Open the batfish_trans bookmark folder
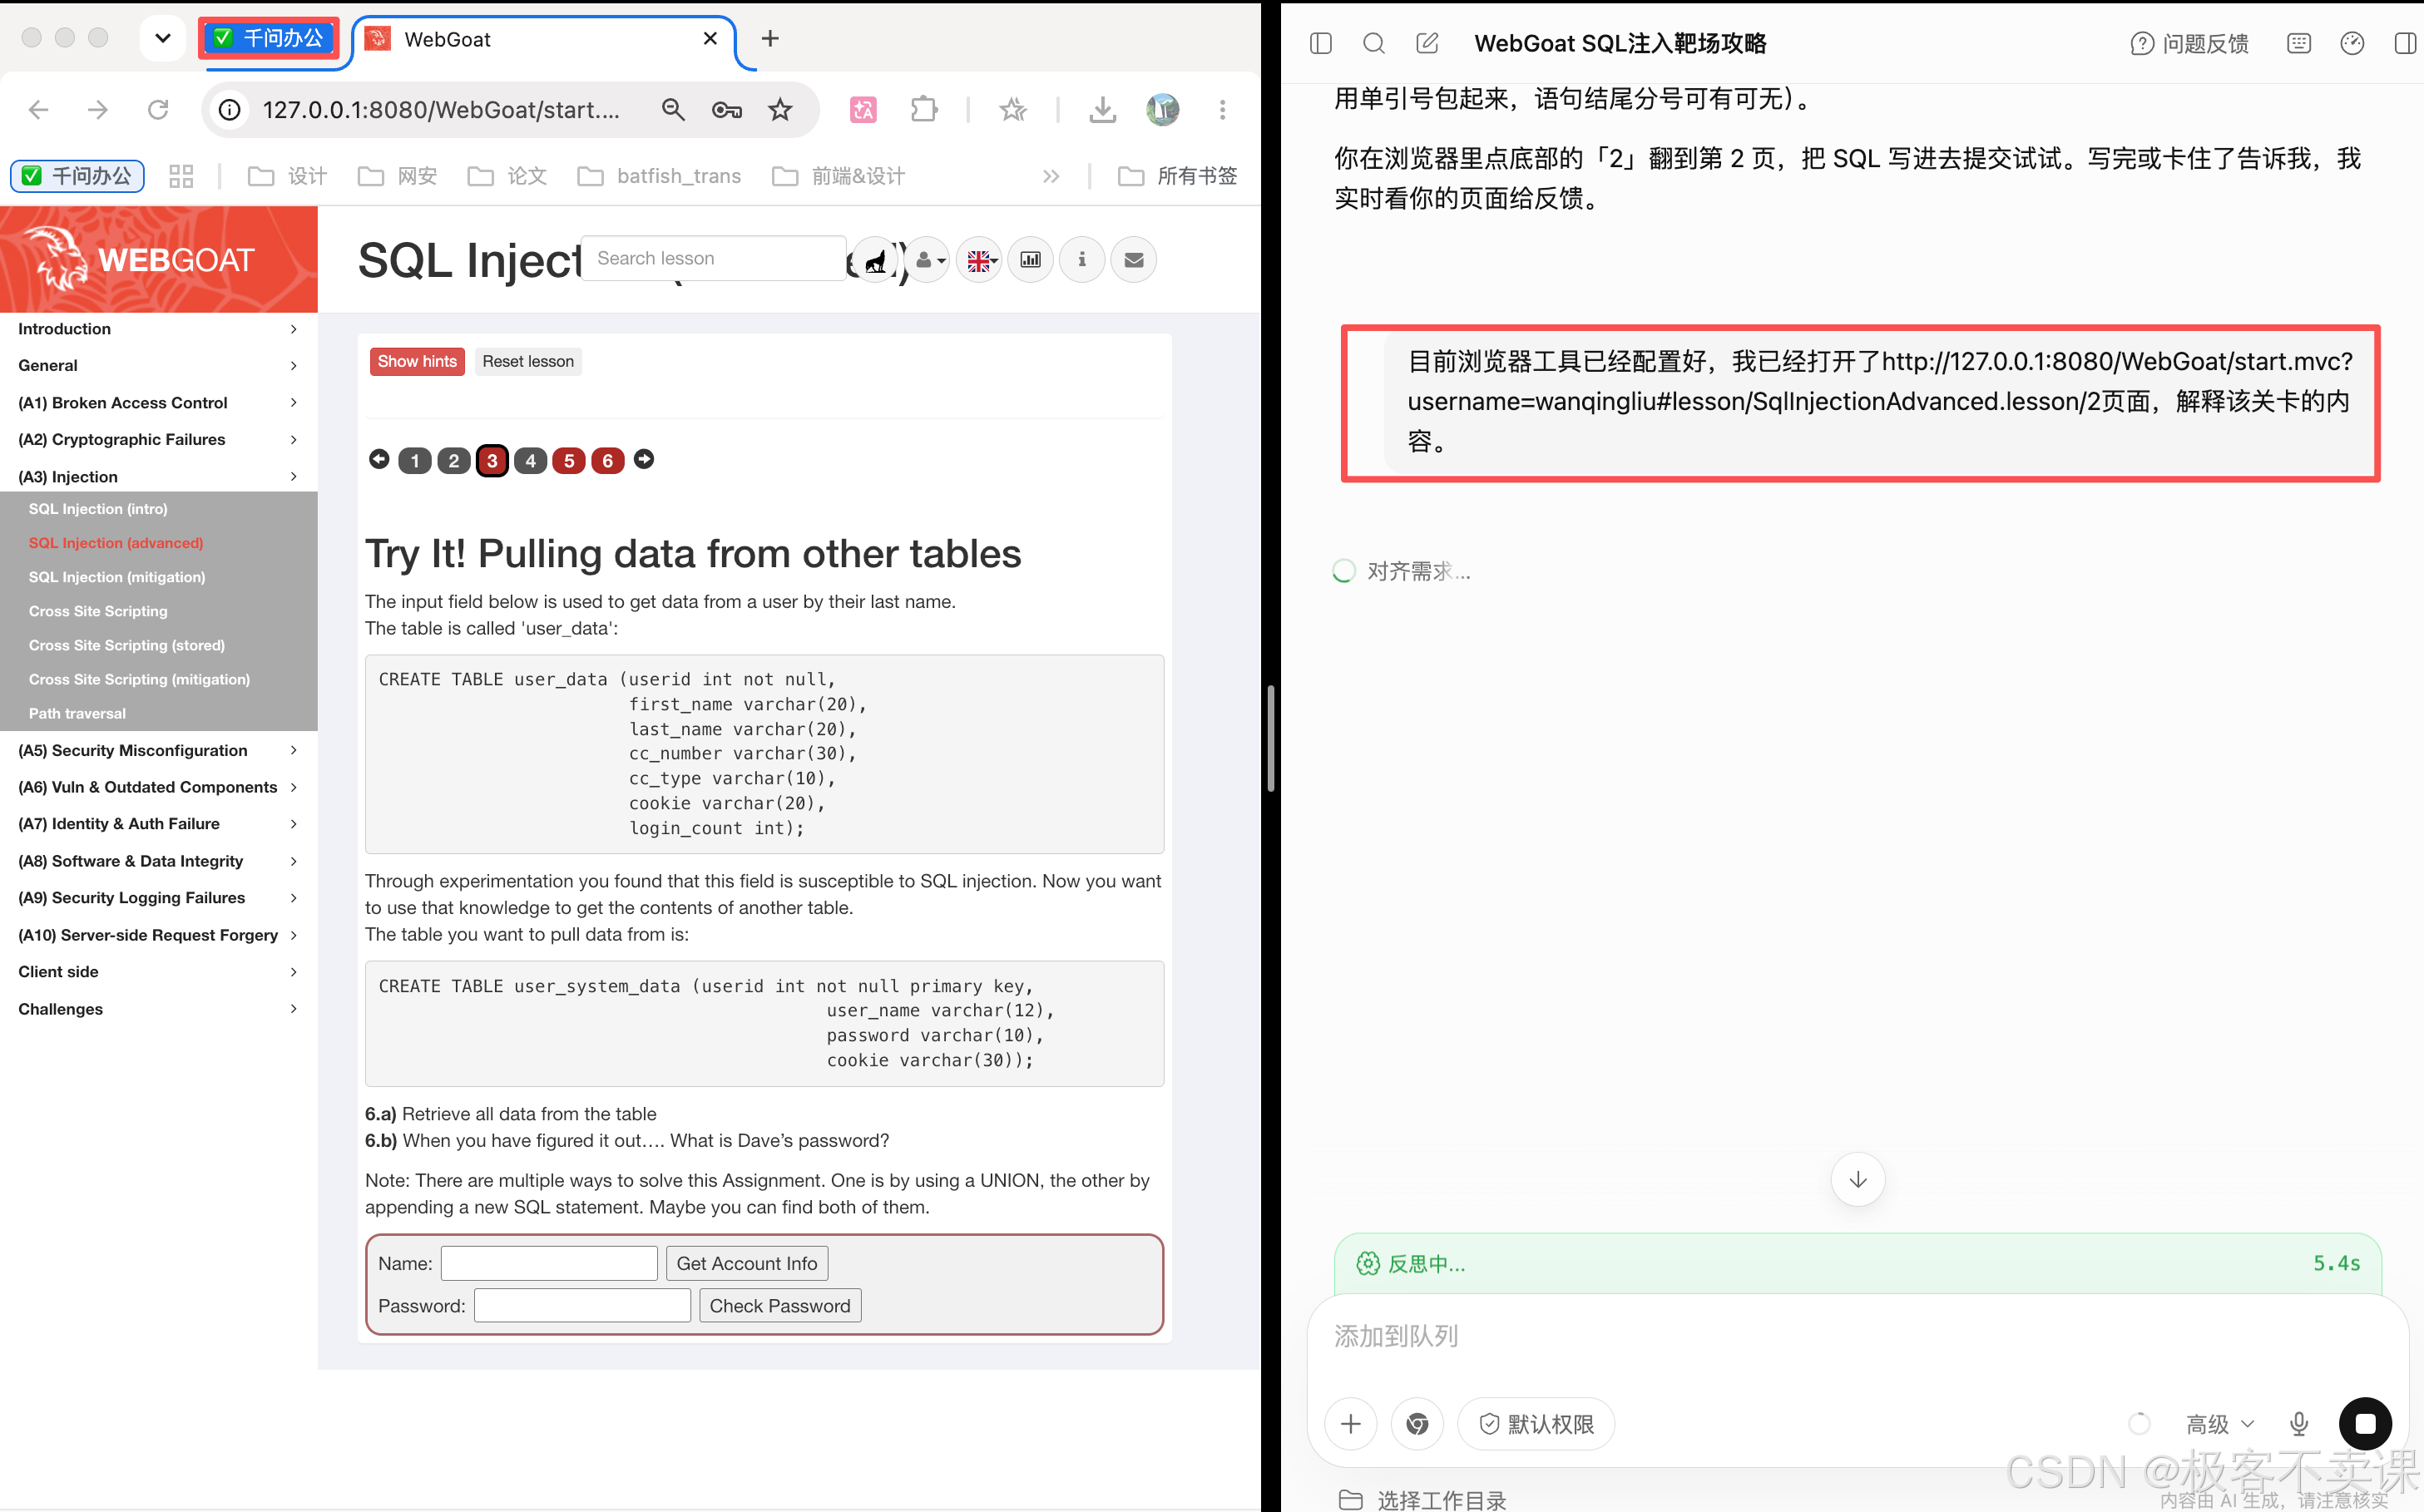2424x1512 pixels. [660, 177]
